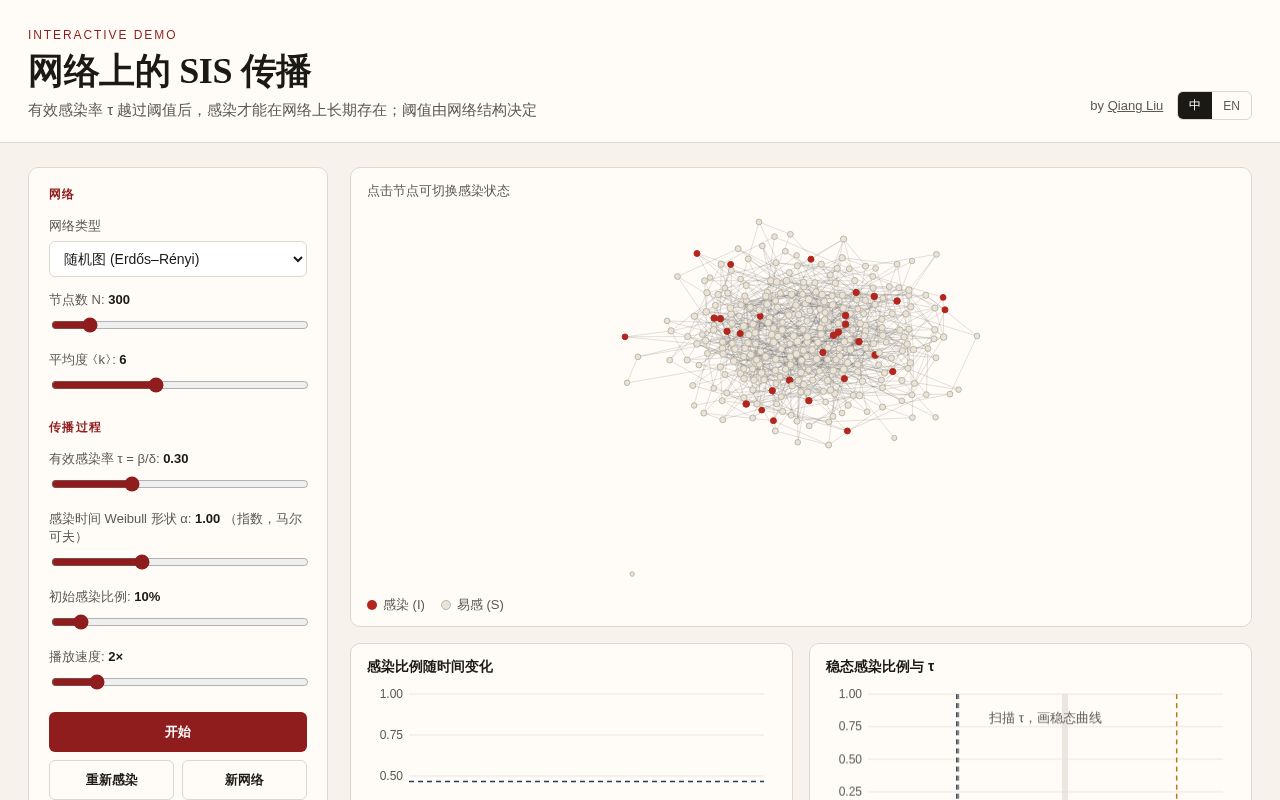Viewport: 1280px width, 800px height.
Task: Toggle the far-left red infected node
Action: [625, 337]
